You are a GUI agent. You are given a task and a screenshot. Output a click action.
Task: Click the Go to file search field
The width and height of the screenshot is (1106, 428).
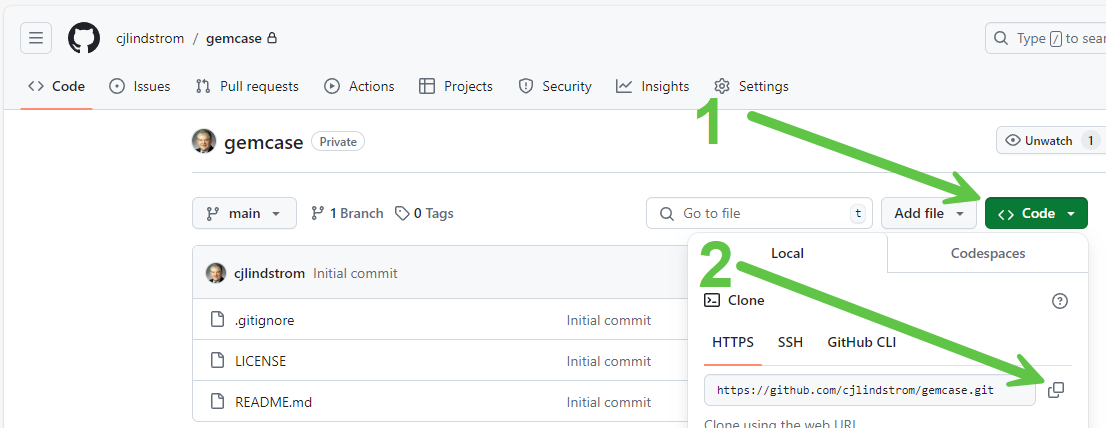[759, 213]
